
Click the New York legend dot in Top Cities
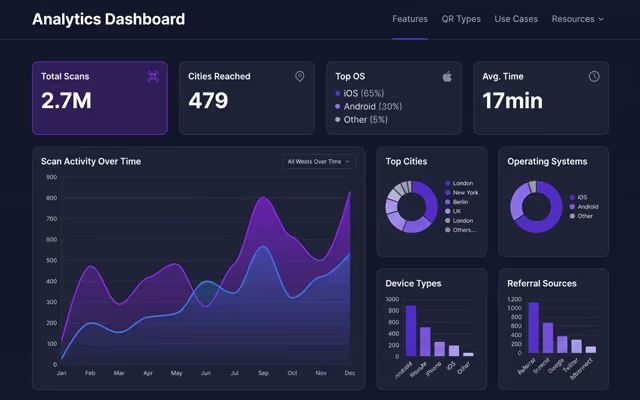pos(448,193)
